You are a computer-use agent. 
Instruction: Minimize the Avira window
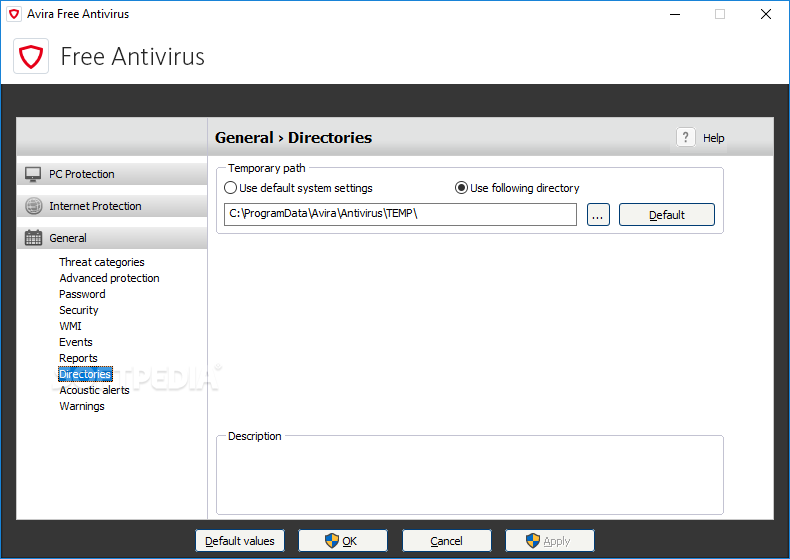pos(675,14)
